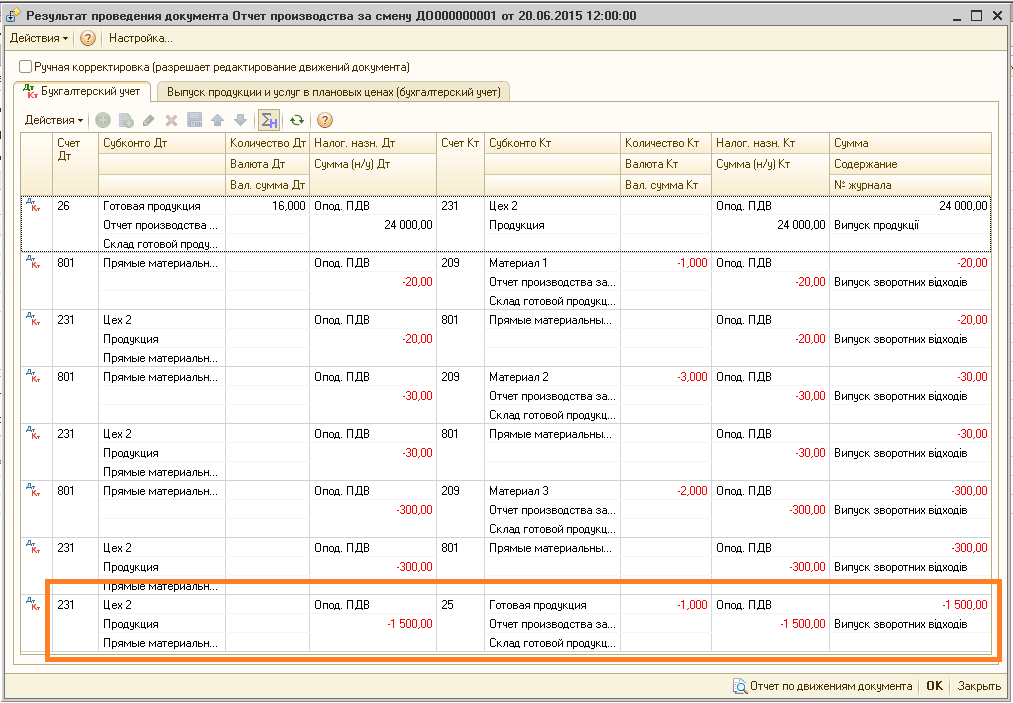Click the Finish editing toolbar icon
This screenshot has height=703, width=1013.
tap(194, 120)
